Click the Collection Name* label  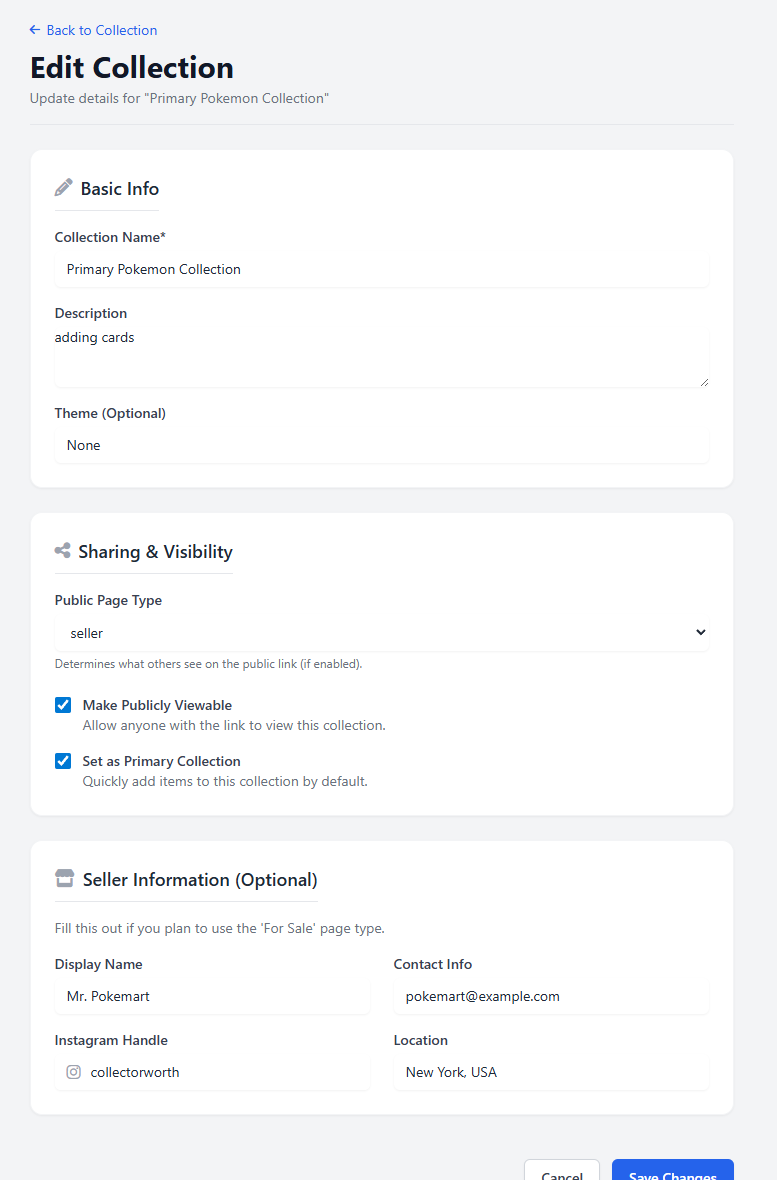110,237
